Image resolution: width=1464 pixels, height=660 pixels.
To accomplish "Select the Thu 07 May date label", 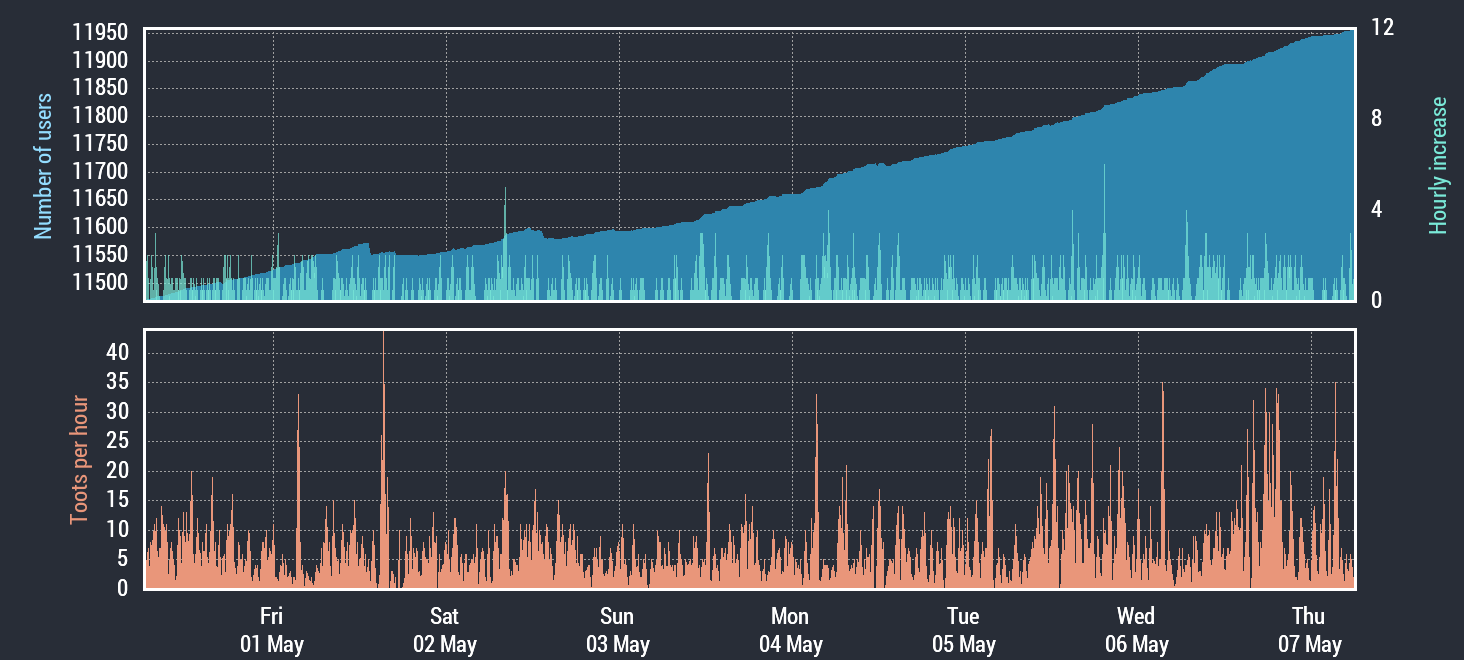I will [1309, 630].
